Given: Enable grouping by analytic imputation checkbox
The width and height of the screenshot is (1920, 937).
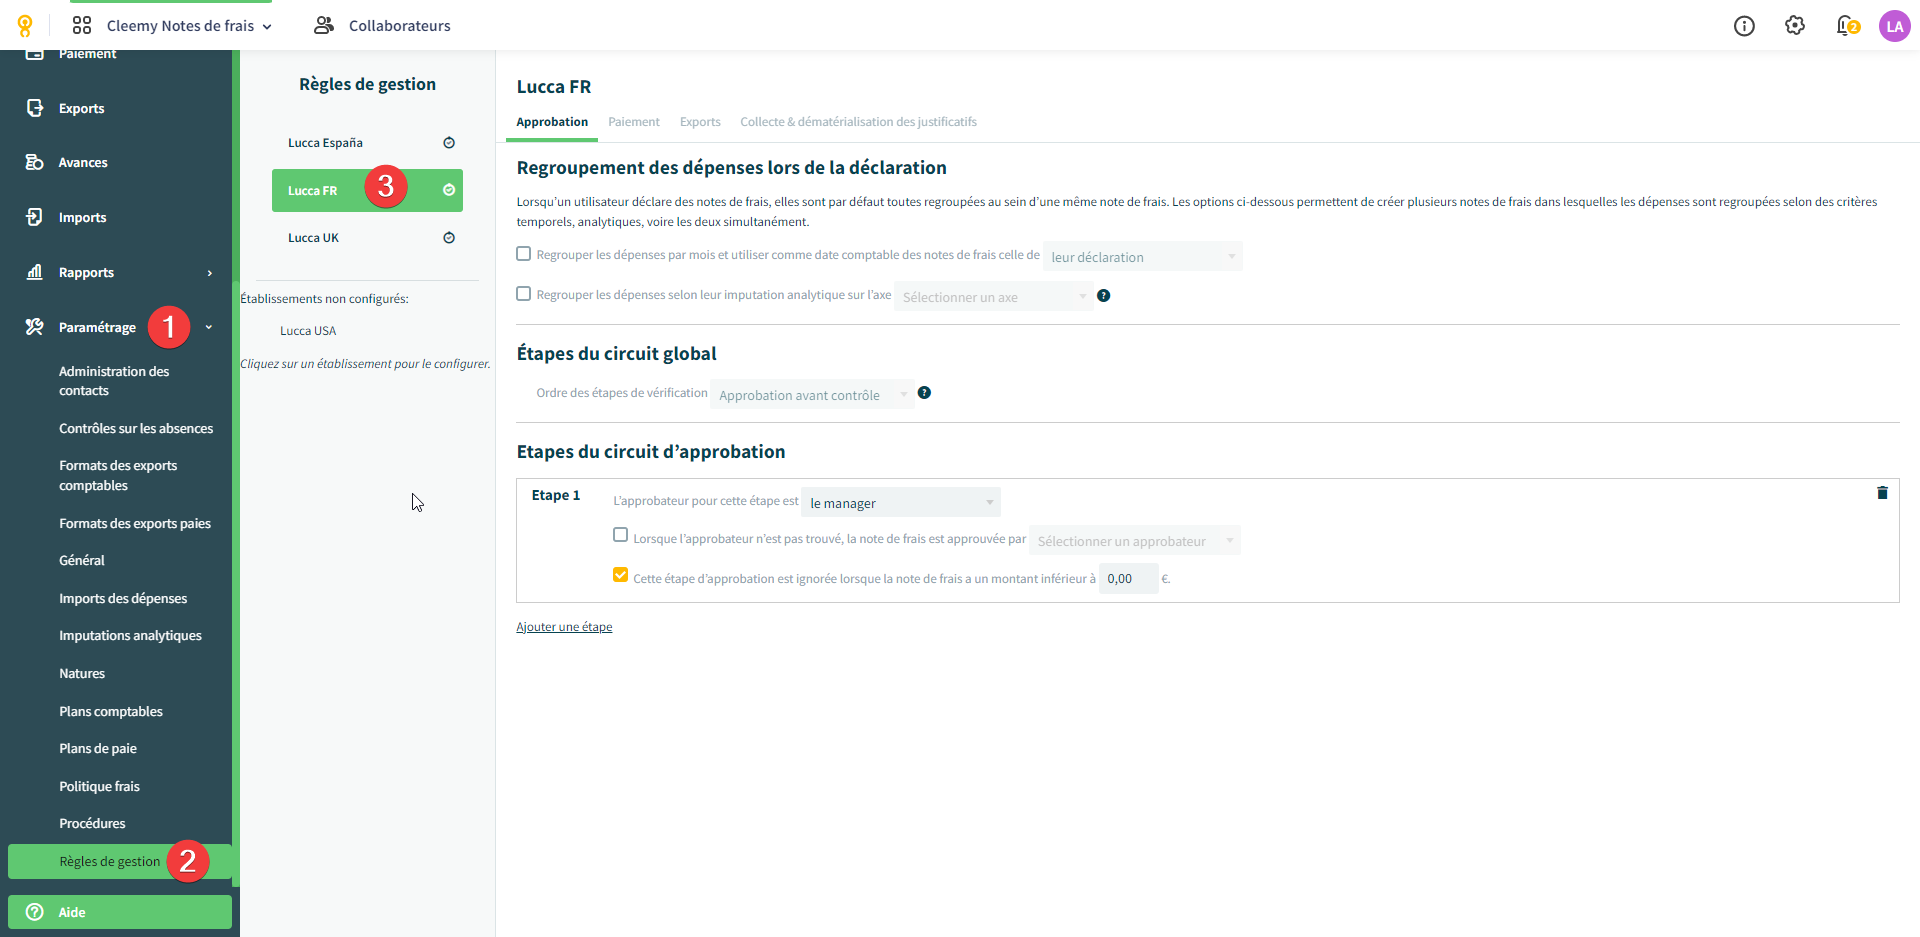Looking at the screenshot, I should (x=523, y=294).
